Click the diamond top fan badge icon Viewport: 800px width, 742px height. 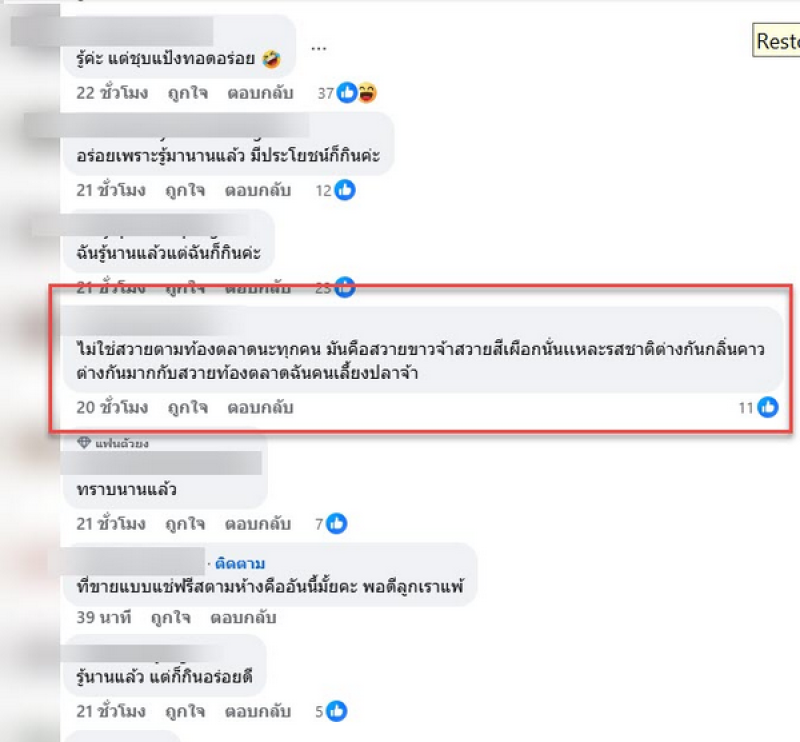84,443
